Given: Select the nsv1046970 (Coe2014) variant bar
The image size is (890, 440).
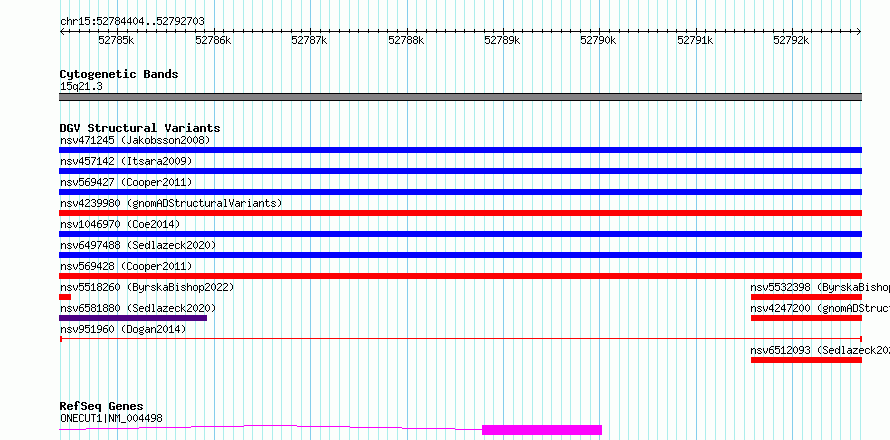Looking at the screenshot, I should (460, 234).
